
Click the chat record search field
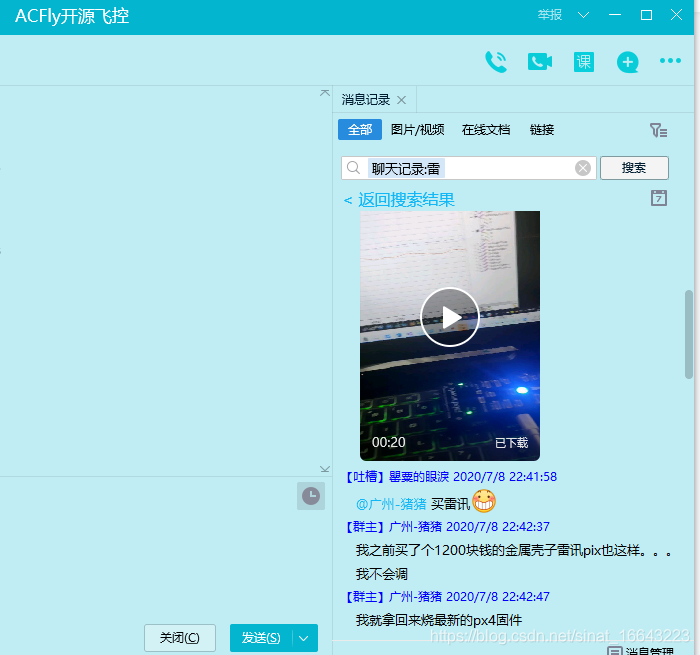tap(469, 168)
